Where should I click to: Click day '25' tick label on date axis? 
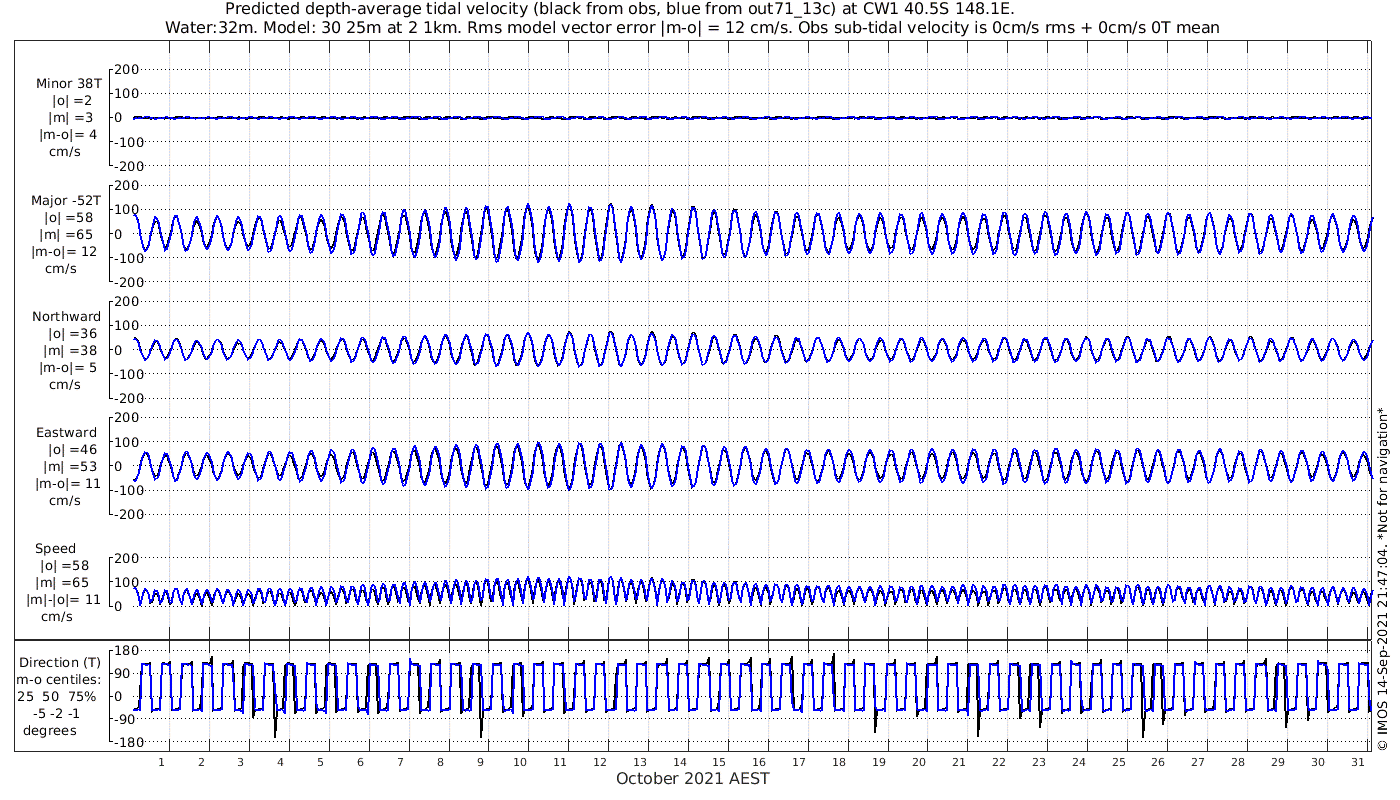[x=1119, y=762]
